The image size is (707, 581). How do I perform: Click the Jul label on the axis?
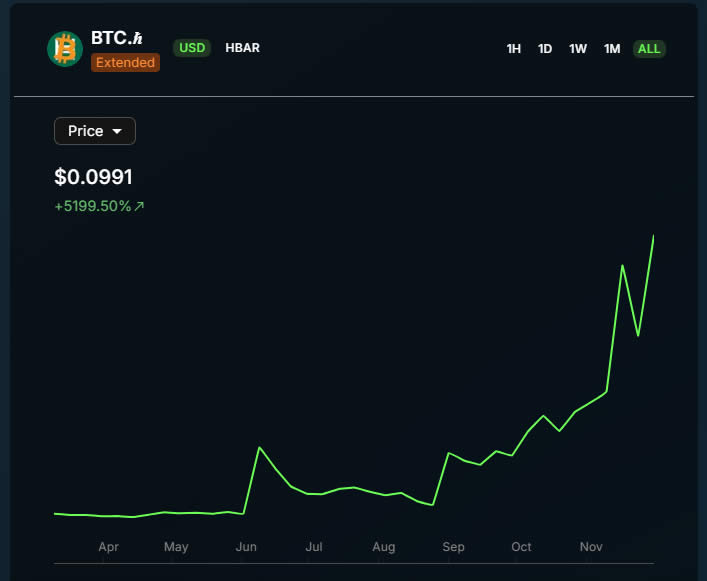click(314, 547)
